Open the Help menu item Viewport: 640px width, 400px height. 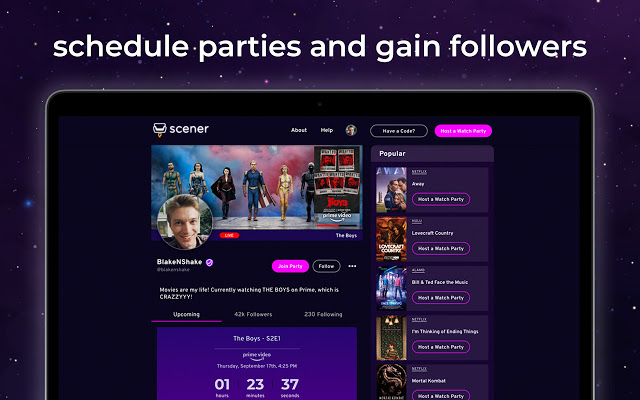(327, 130)
